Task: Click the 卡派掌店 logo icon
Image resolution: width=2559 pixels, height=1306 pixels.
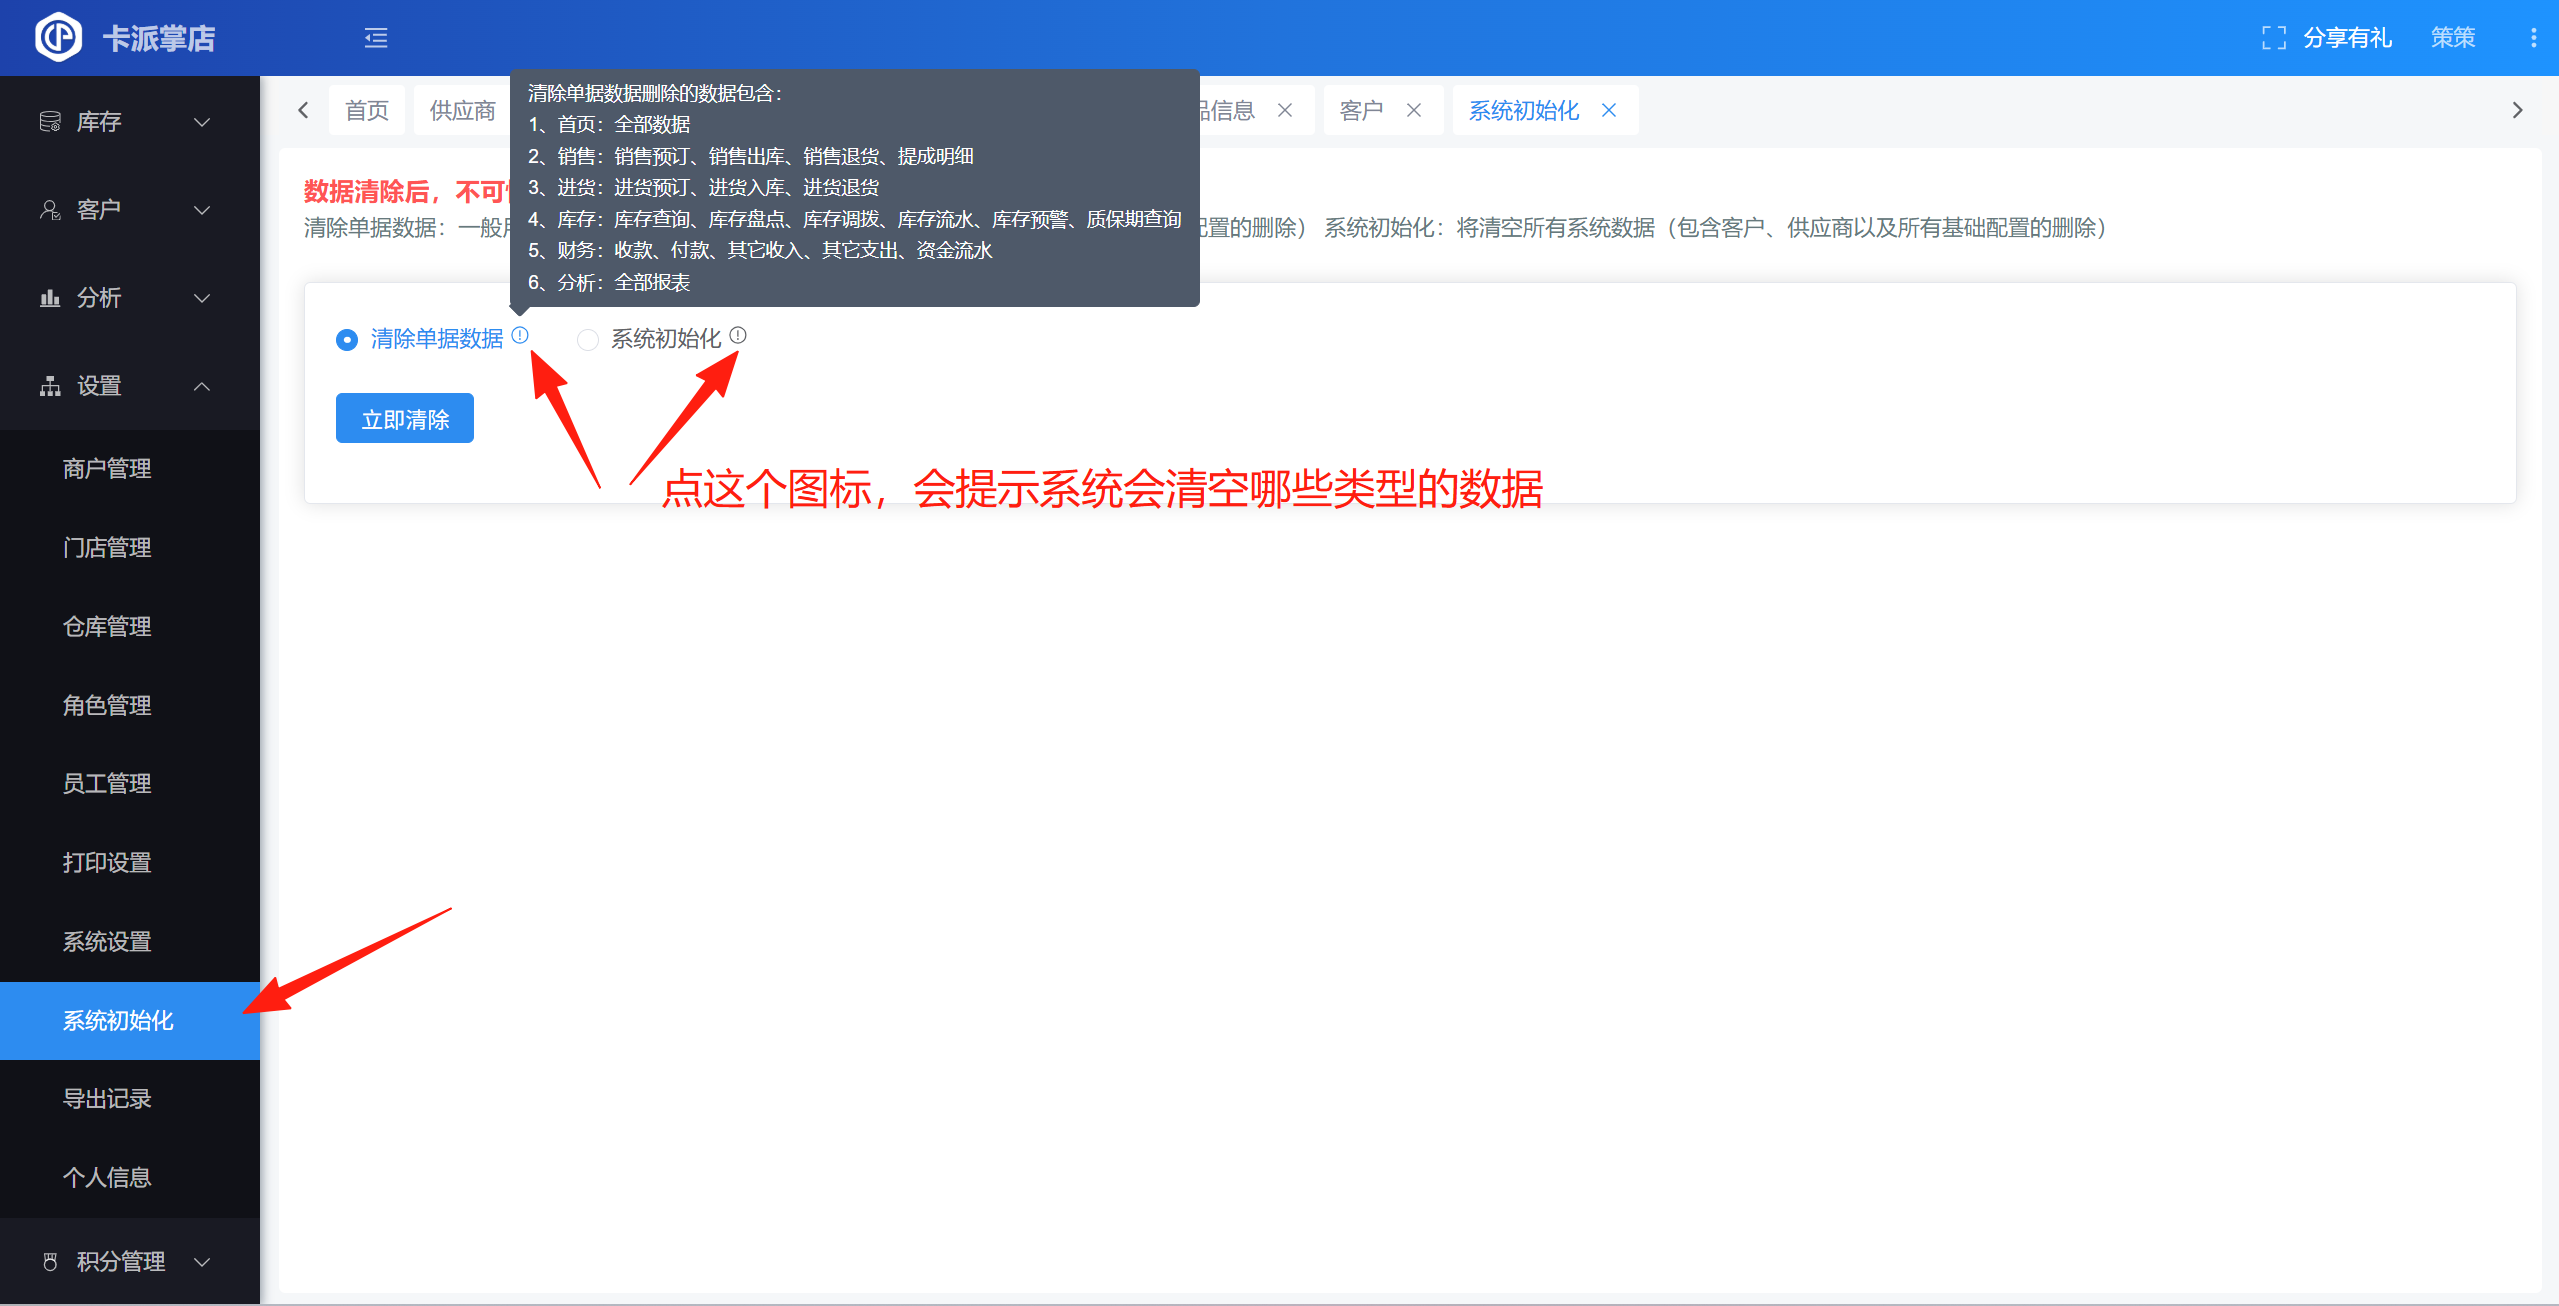Action: [58, 38]
